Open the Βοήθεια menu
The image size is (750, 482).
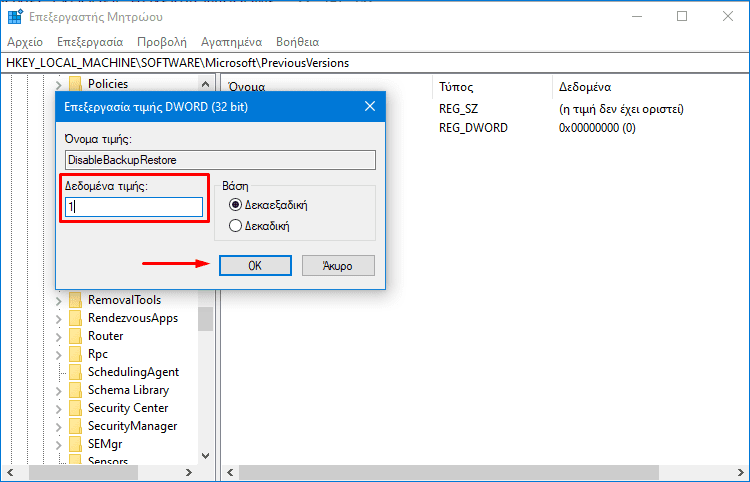tap(298, 42)
